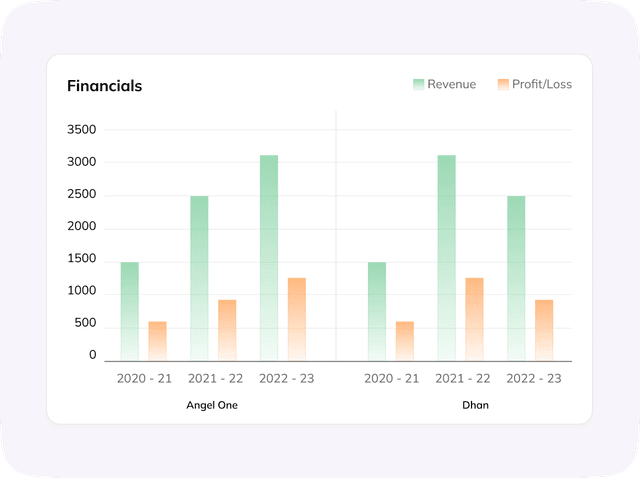The image size is (640, 478).
Task: Select Dhan 2022 - 23 profit bar
Action: (x=544, y=330)
